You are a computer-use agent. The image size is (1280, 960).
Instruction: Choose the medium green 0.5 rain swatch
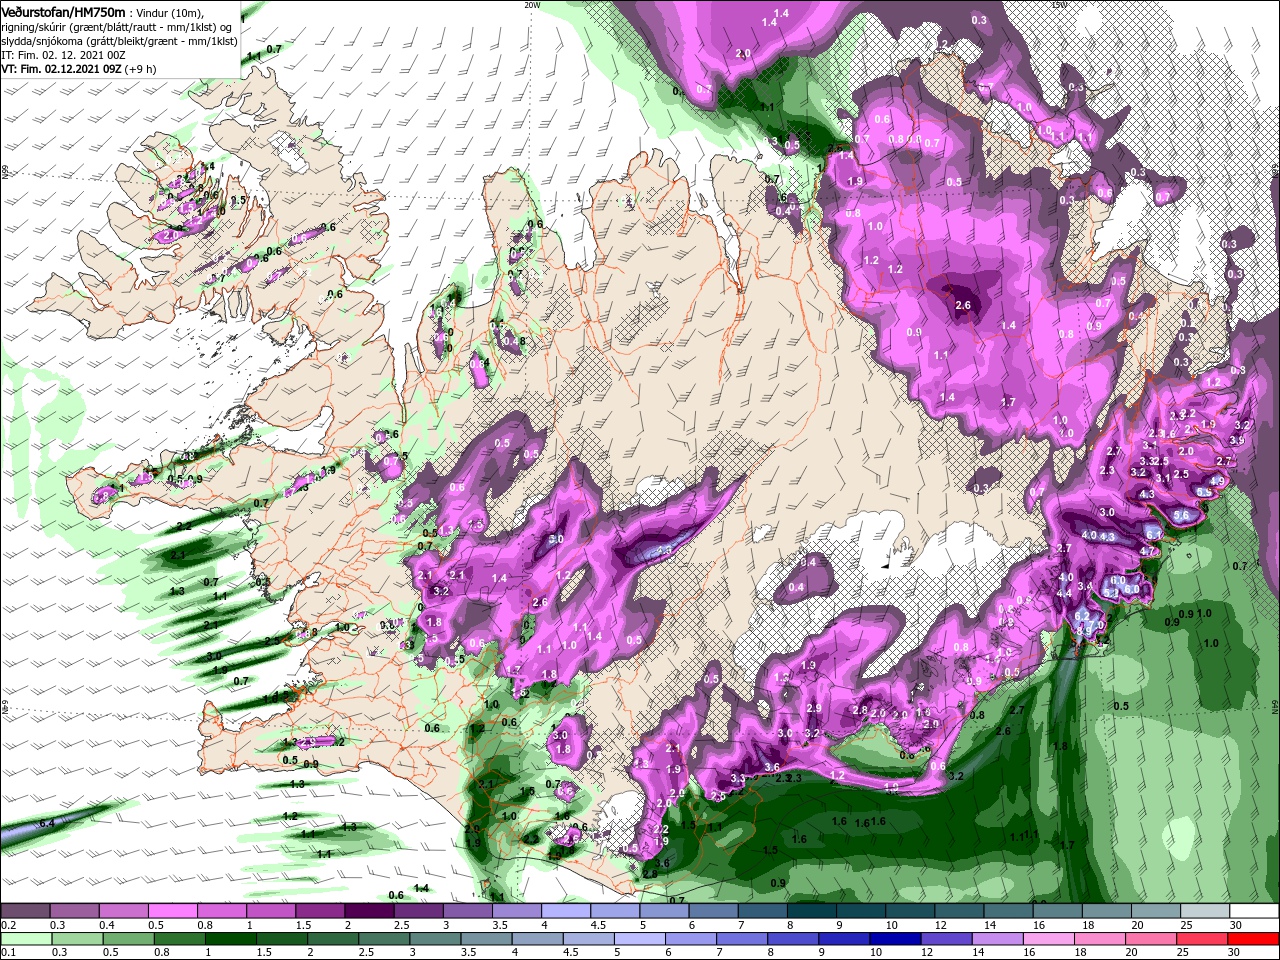point(127,939)
